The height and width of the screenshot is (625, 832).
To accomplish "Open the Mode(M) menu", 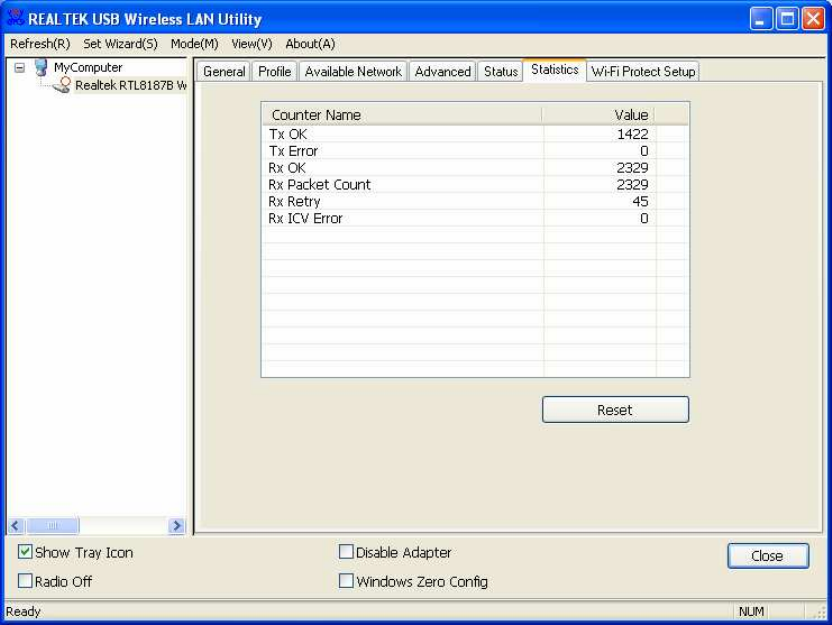I will tap(194, 44).
